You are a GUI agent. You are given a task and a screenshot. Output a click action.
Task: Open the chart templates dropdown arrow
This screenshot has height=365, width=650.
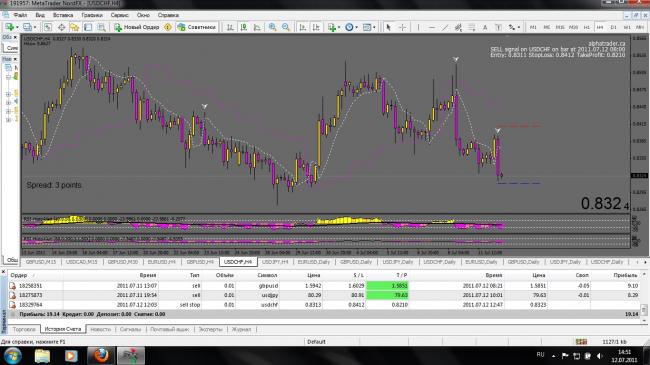coord(374,27)
